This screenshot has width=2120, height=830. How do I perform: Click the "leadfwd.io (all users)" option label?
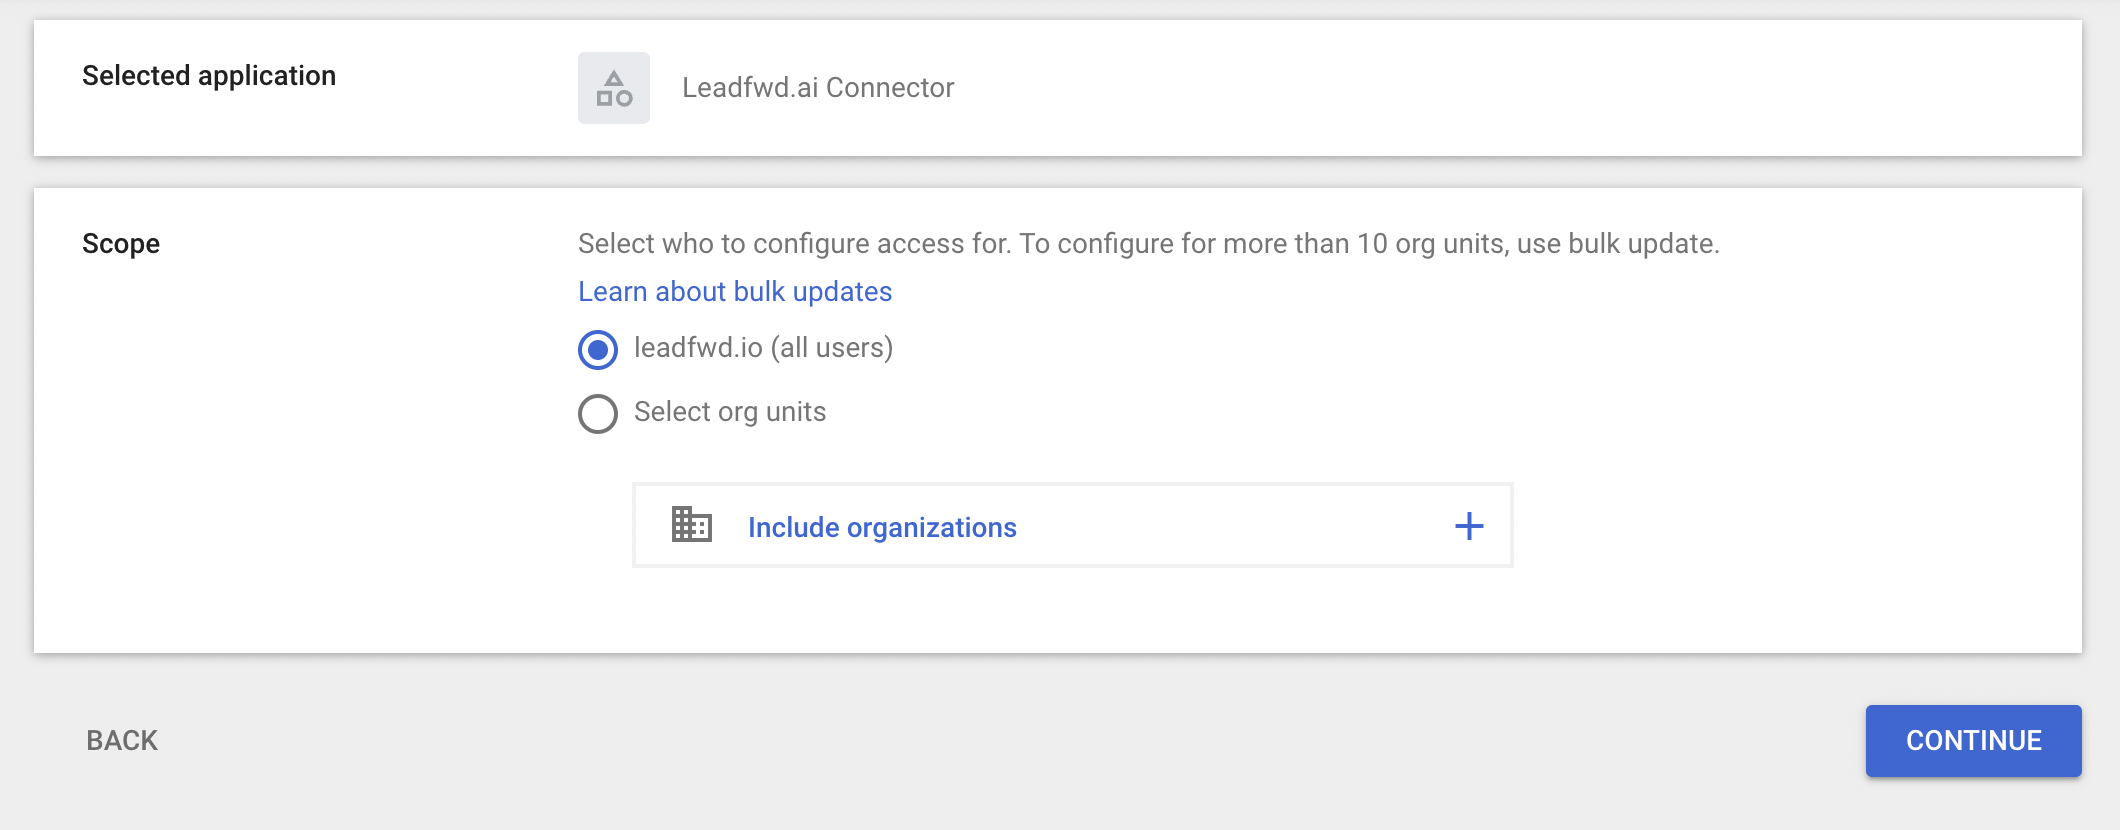[x=763, y=348]
